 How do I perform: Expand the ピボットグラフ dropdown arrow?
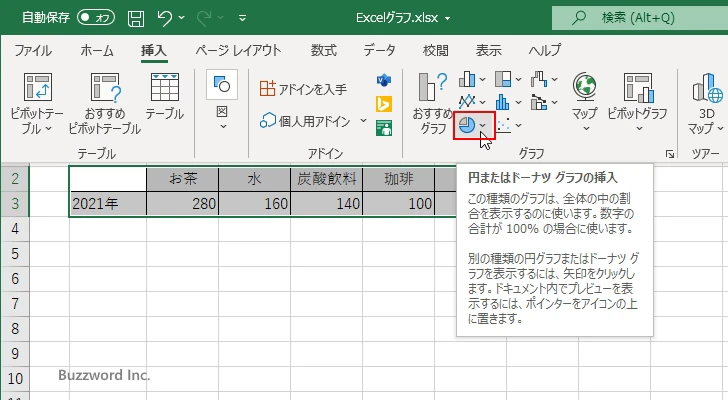pyautogui.click(x=639, y=129)
